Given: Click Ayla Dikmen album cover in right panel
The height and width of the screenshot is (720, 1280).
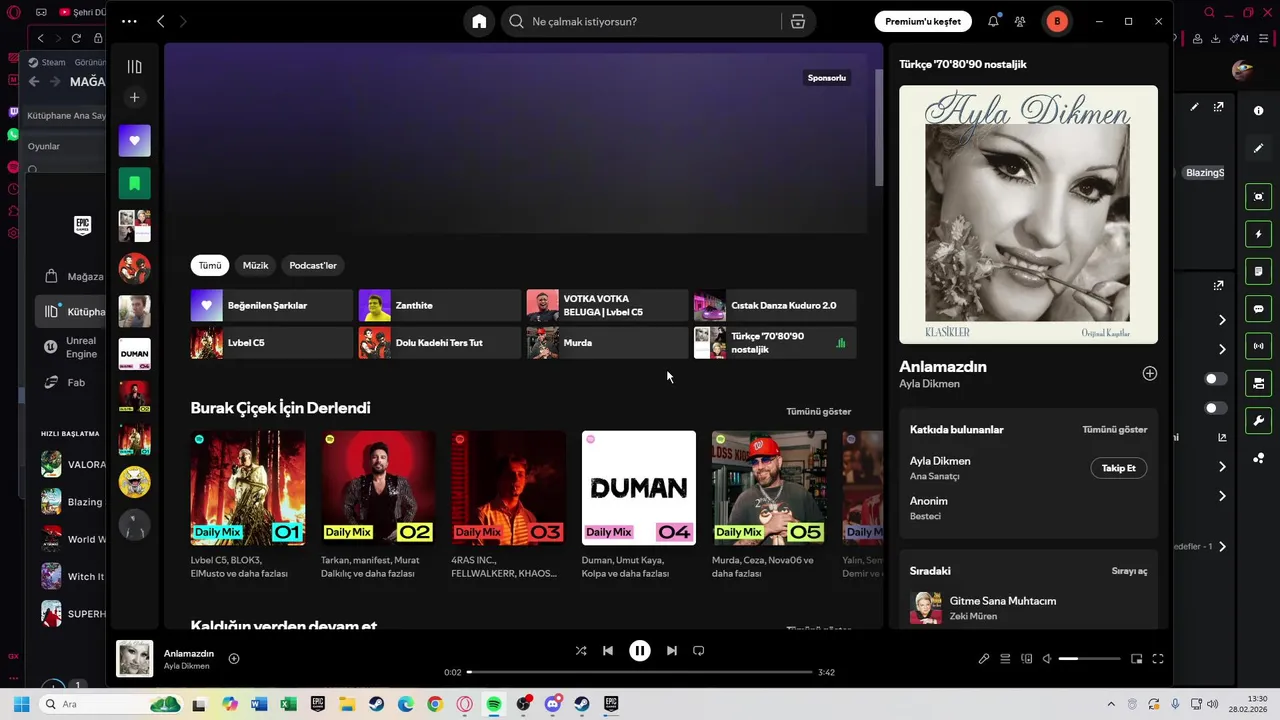Looking at the screenshot, I should [1028, 214].
